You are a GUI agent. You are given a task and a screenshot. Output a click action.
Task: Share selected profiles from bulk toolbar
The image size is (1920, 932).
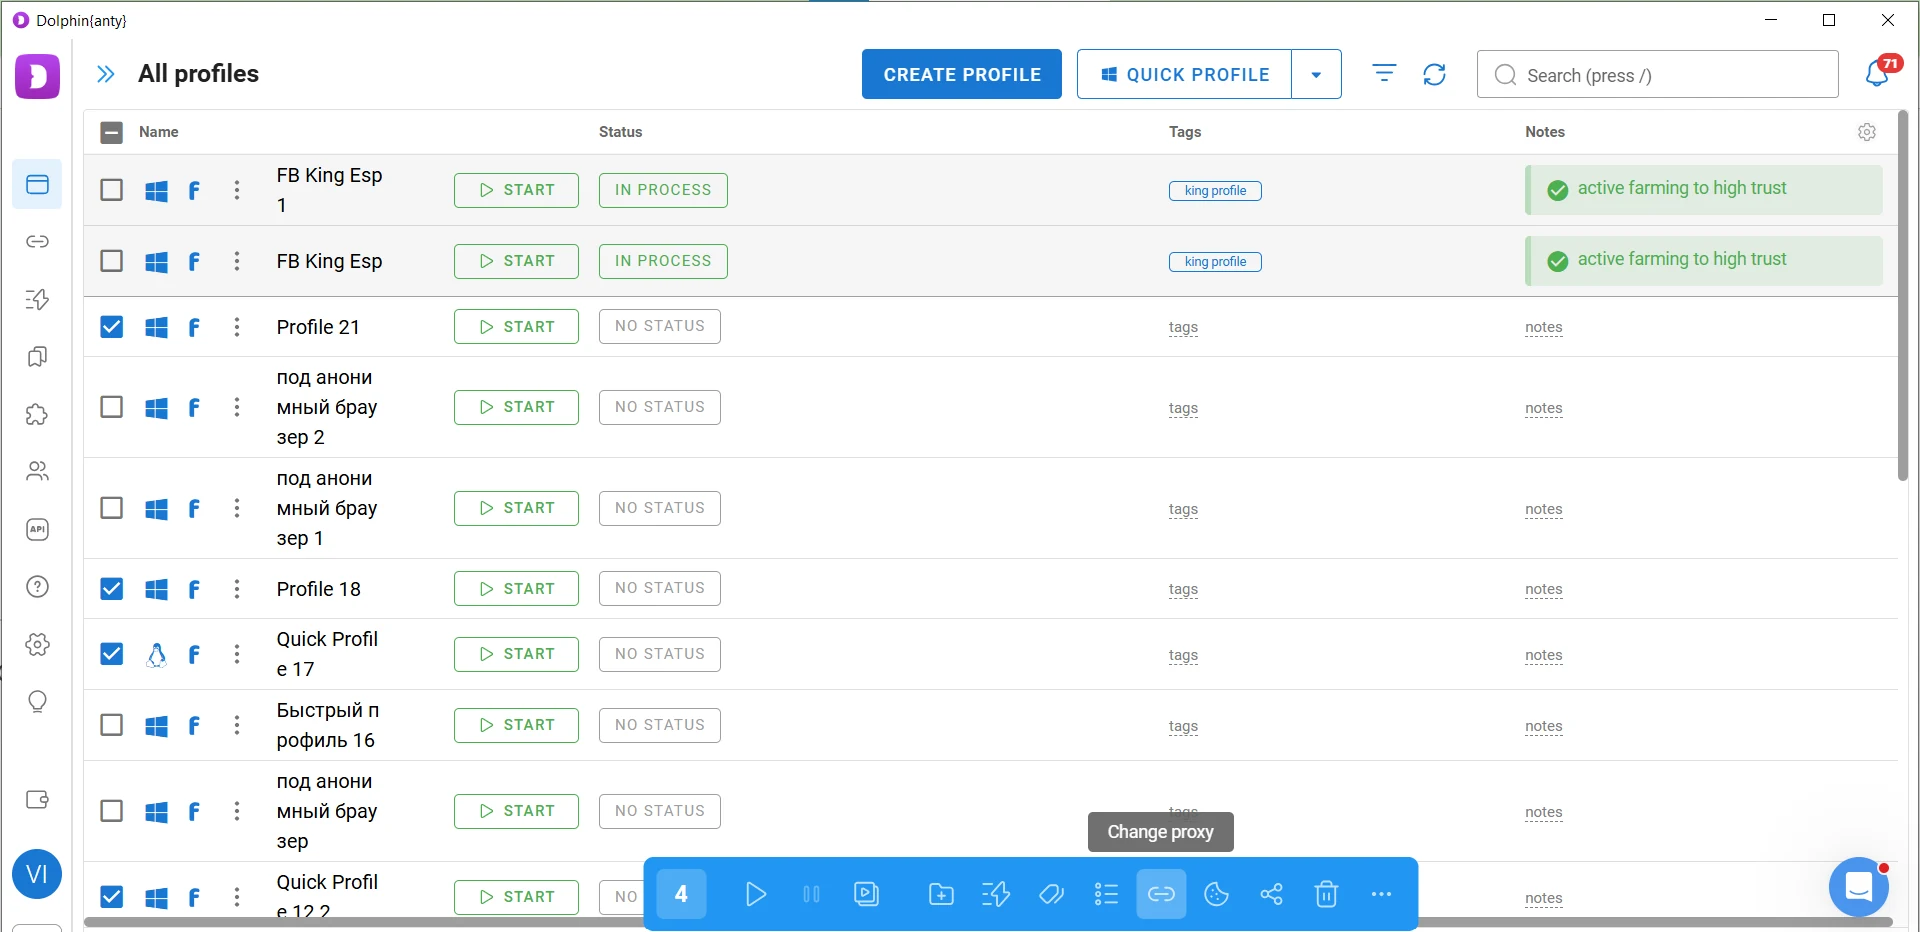tap(1271, 894)
